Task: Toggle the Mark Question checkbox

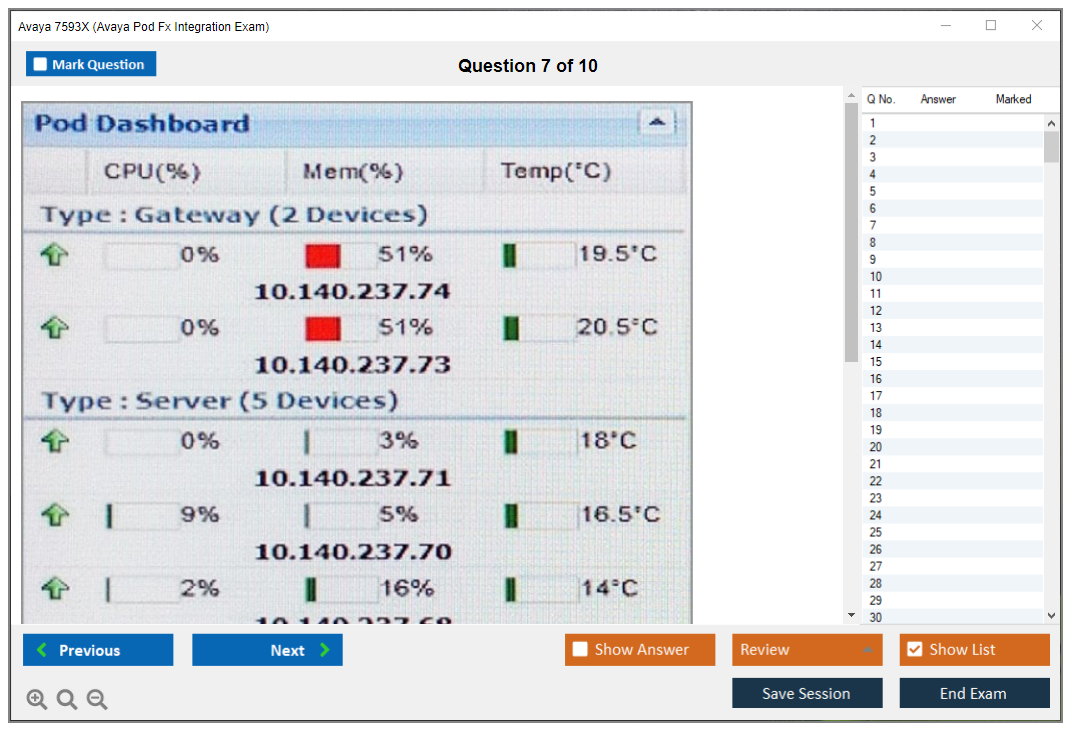Action: click(x=40, y=65)
